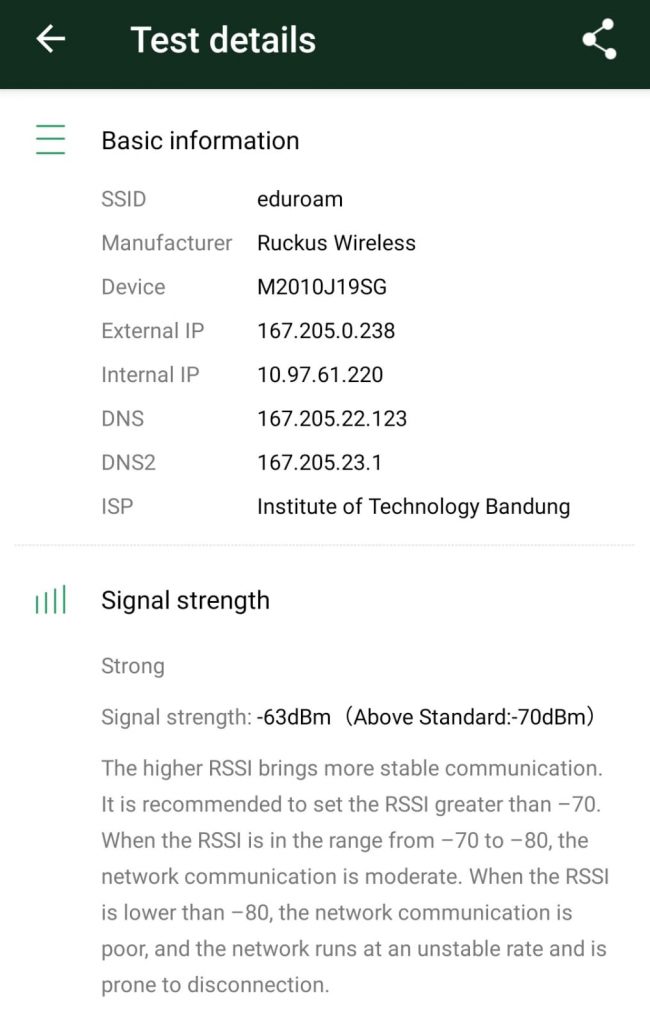650x1024 pixels.
Task: Tap the DNS2 address 167.205.23.1
Action: click(x=320, y=463)
